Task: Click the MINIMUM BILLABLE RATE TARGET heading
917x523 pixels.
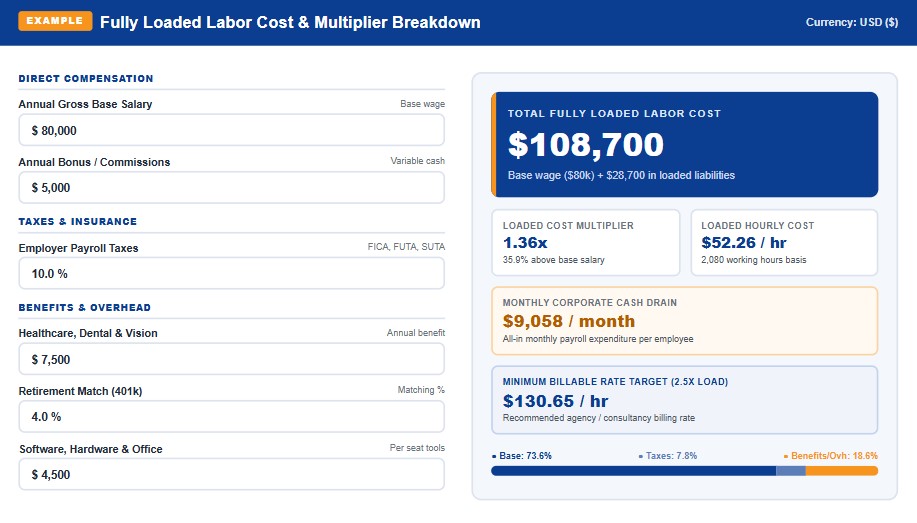Action: click(615, 381)
